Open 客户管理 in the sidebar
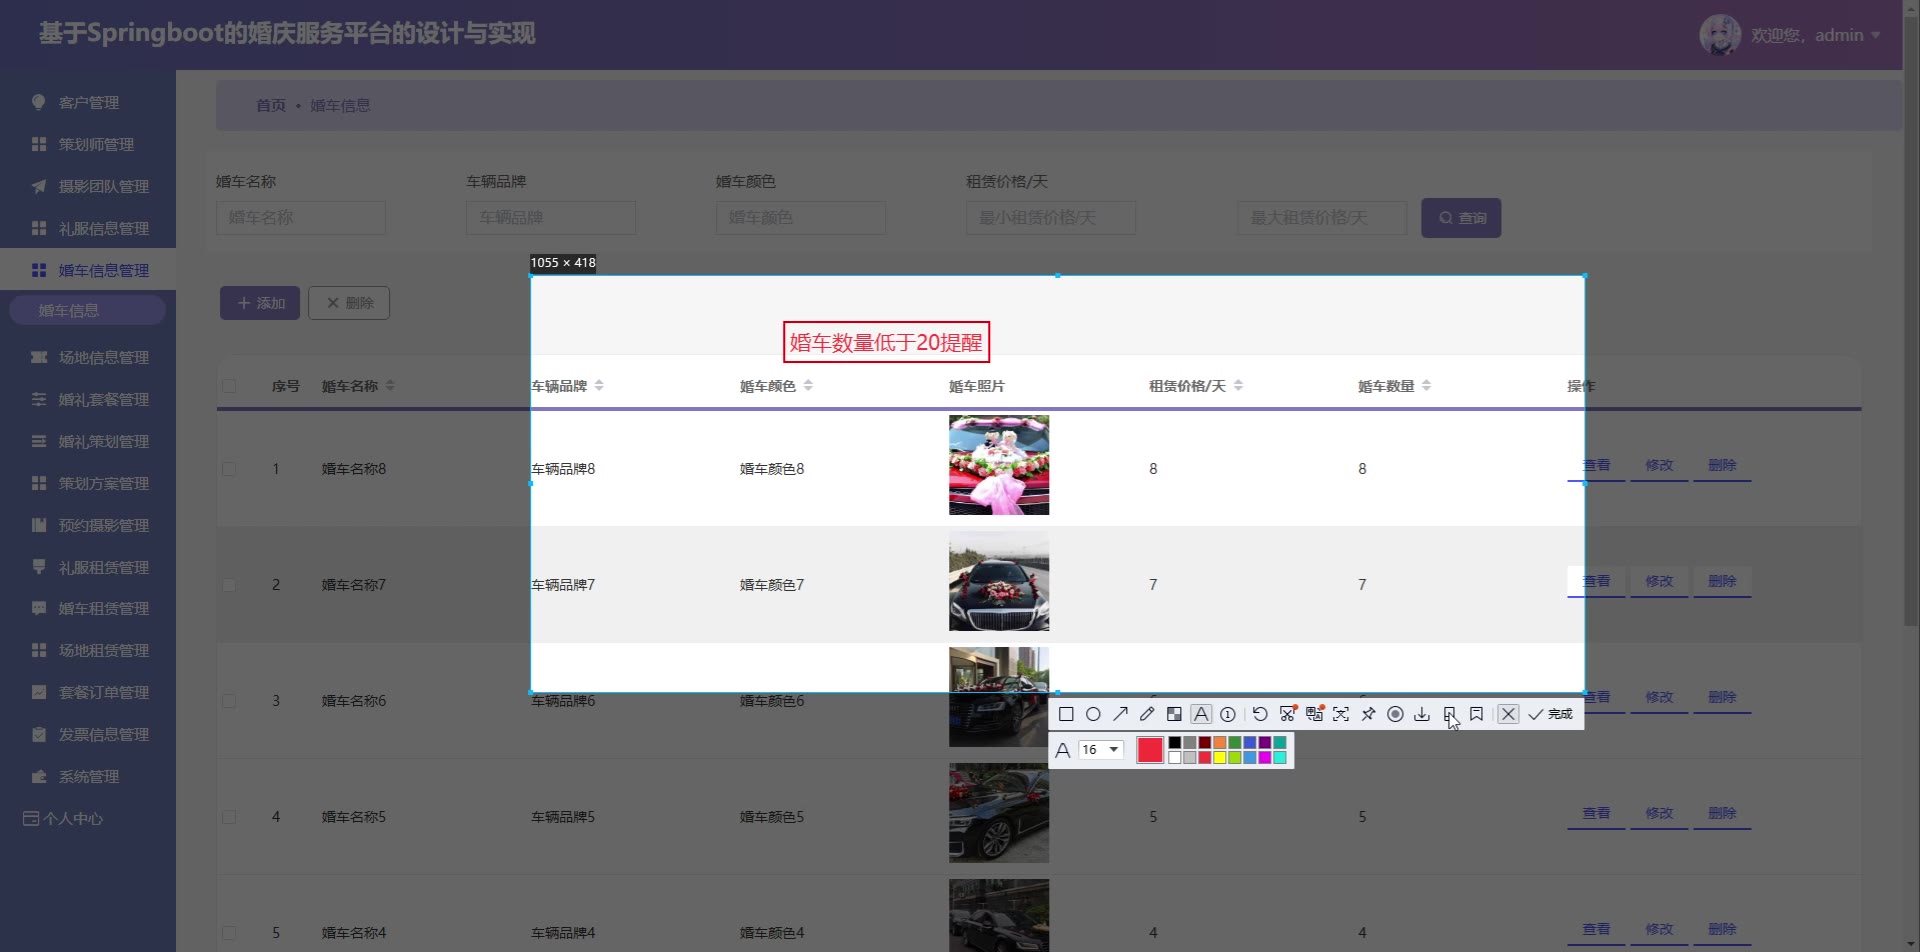This screenshot has width=1920, height=952. pos(88,103)
